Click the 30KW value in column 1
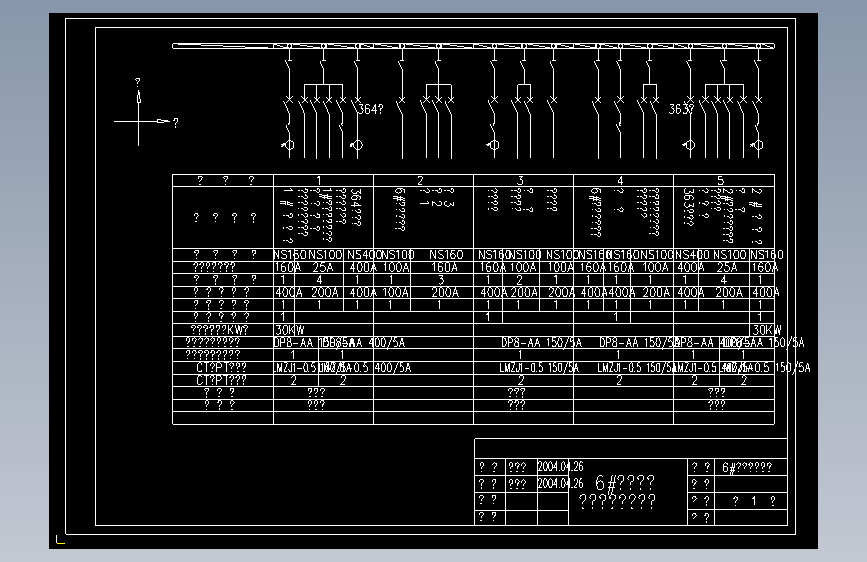Viewport: 867px width, 562px height. pyautogui.click(x=289, y=330)
